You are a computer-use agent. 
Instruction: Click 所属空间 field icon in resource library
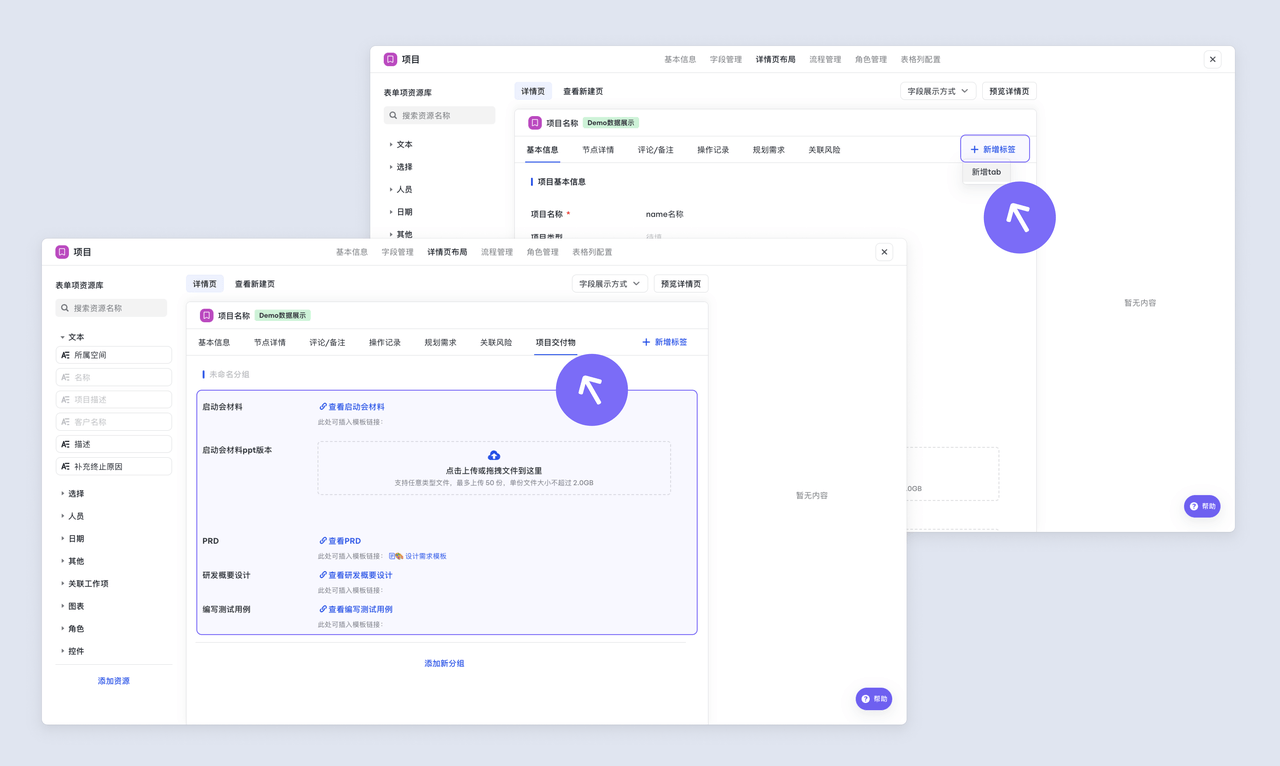(x=65, y=355)
